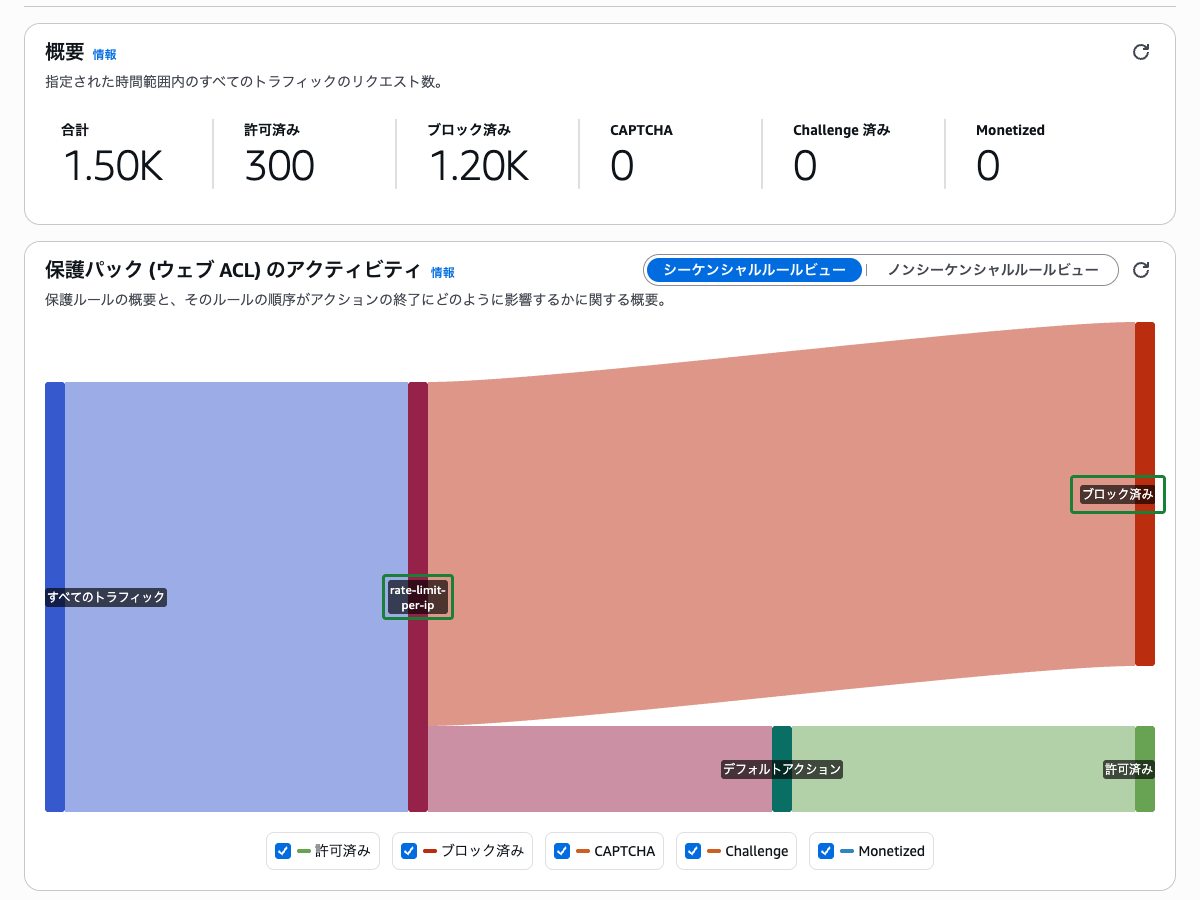Switch to ノンシーケンシャルルールビュー
The height and width of the screenshot is (900, 1200).
(x=993, y=270)
